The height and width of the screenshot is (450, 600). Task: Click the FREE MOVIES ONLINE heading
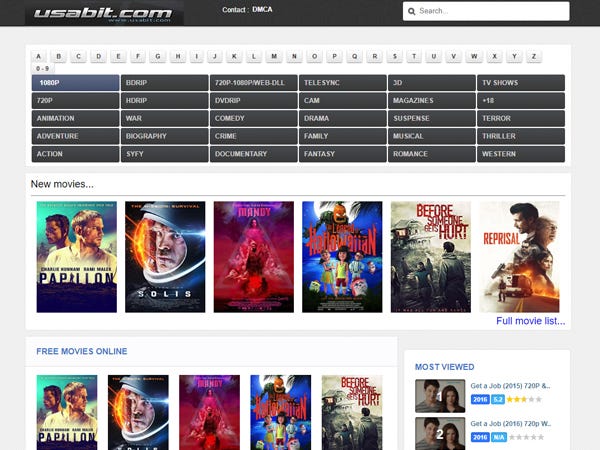82,351
